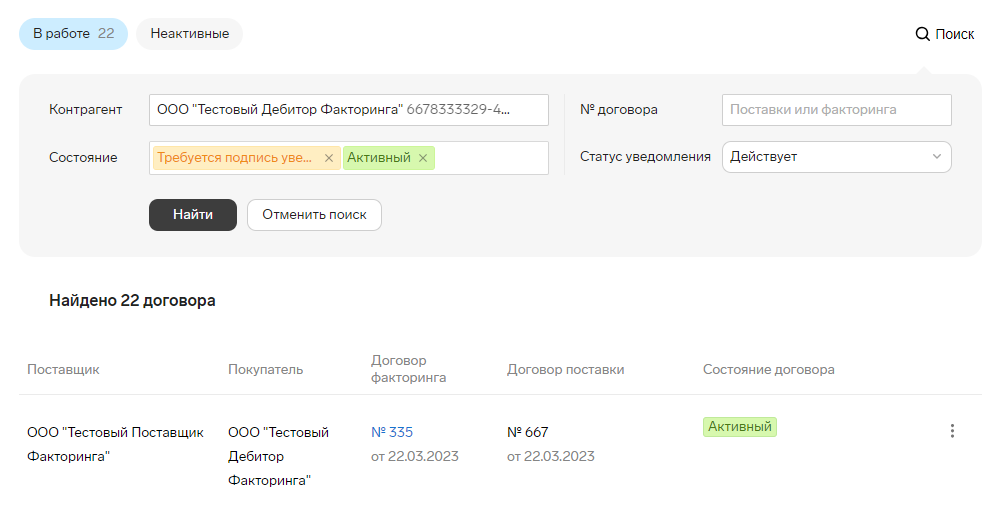The image size is (1001, 506).
Task: Select the orange 'Требуется подпись' tag
Action: (x=235, y=158)
